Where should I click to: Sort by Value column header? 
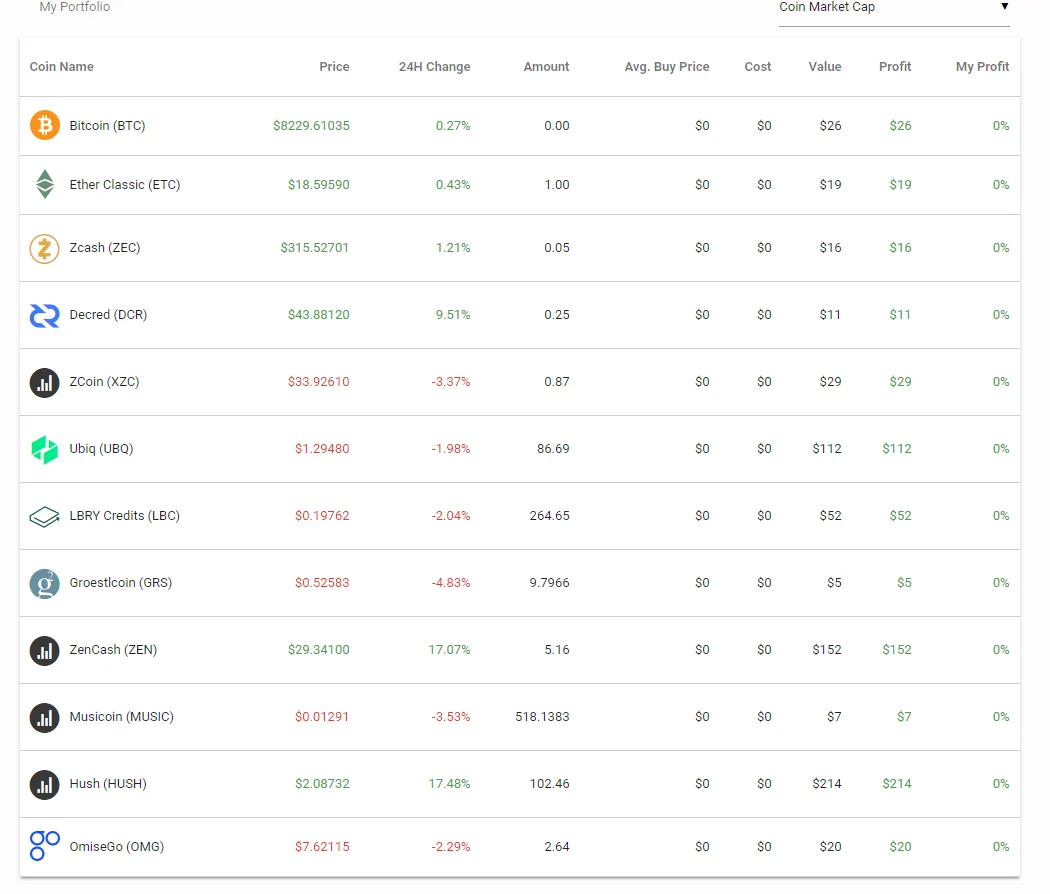825,66
